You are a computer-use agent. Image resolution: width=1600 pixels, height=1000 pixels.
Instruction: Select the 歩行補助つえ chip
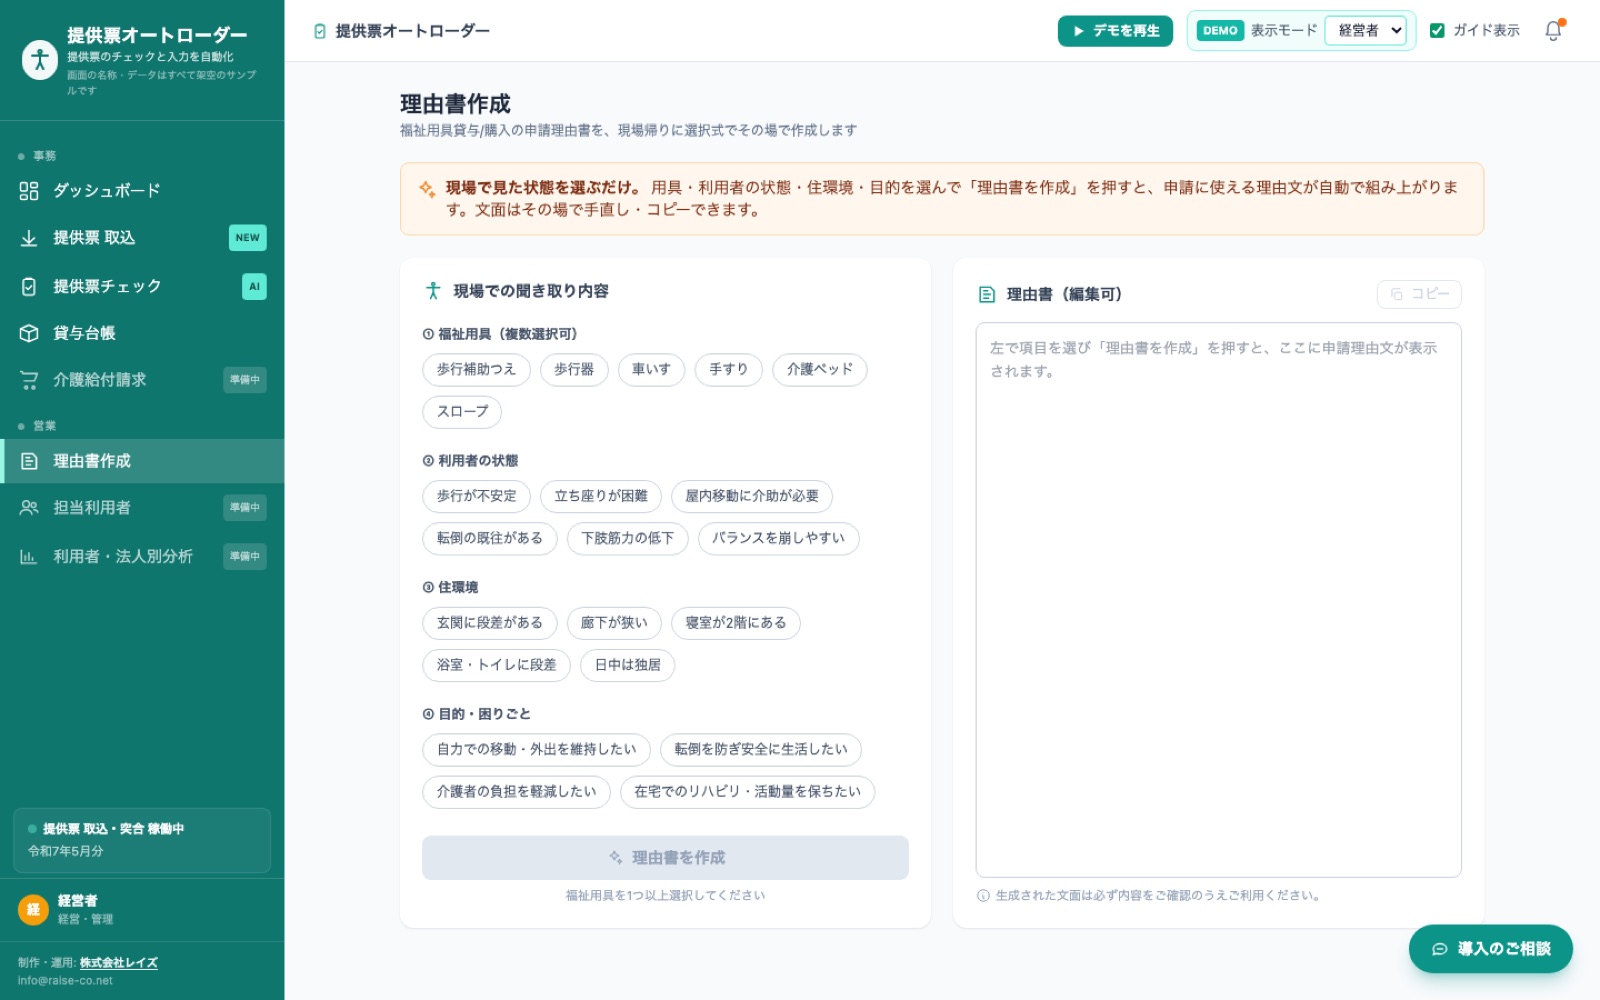coord(476,370)
